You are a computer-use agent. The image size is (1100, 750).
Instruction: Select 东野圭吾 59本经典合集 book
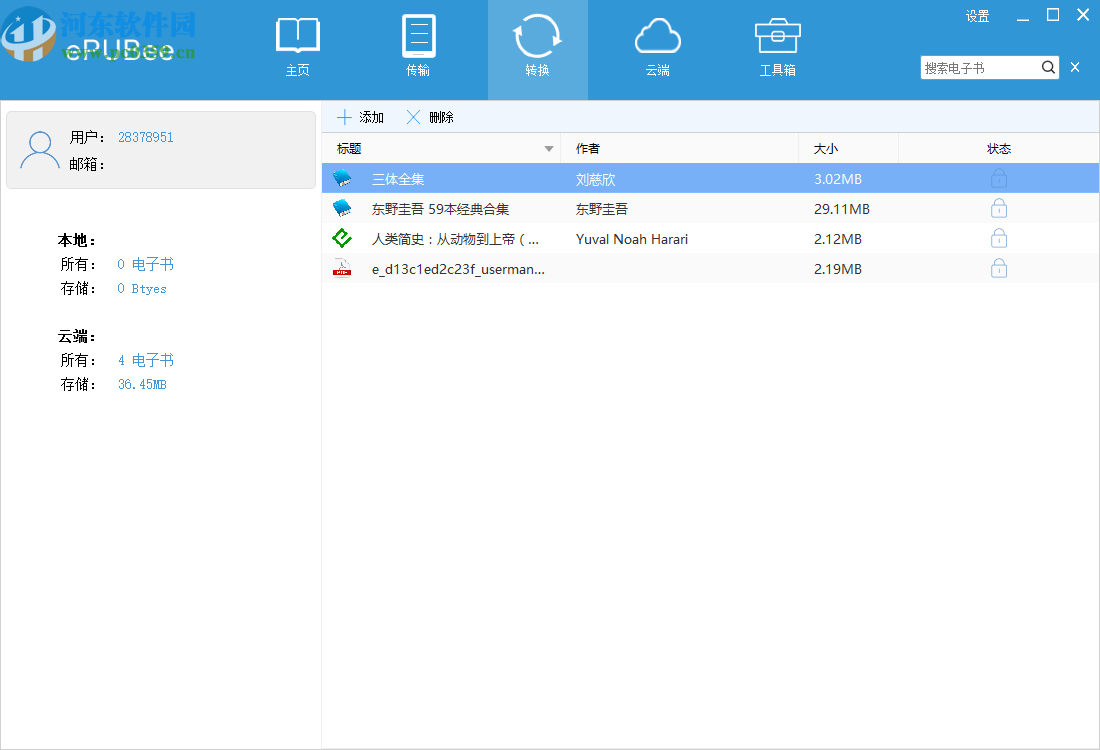(710, 209)
